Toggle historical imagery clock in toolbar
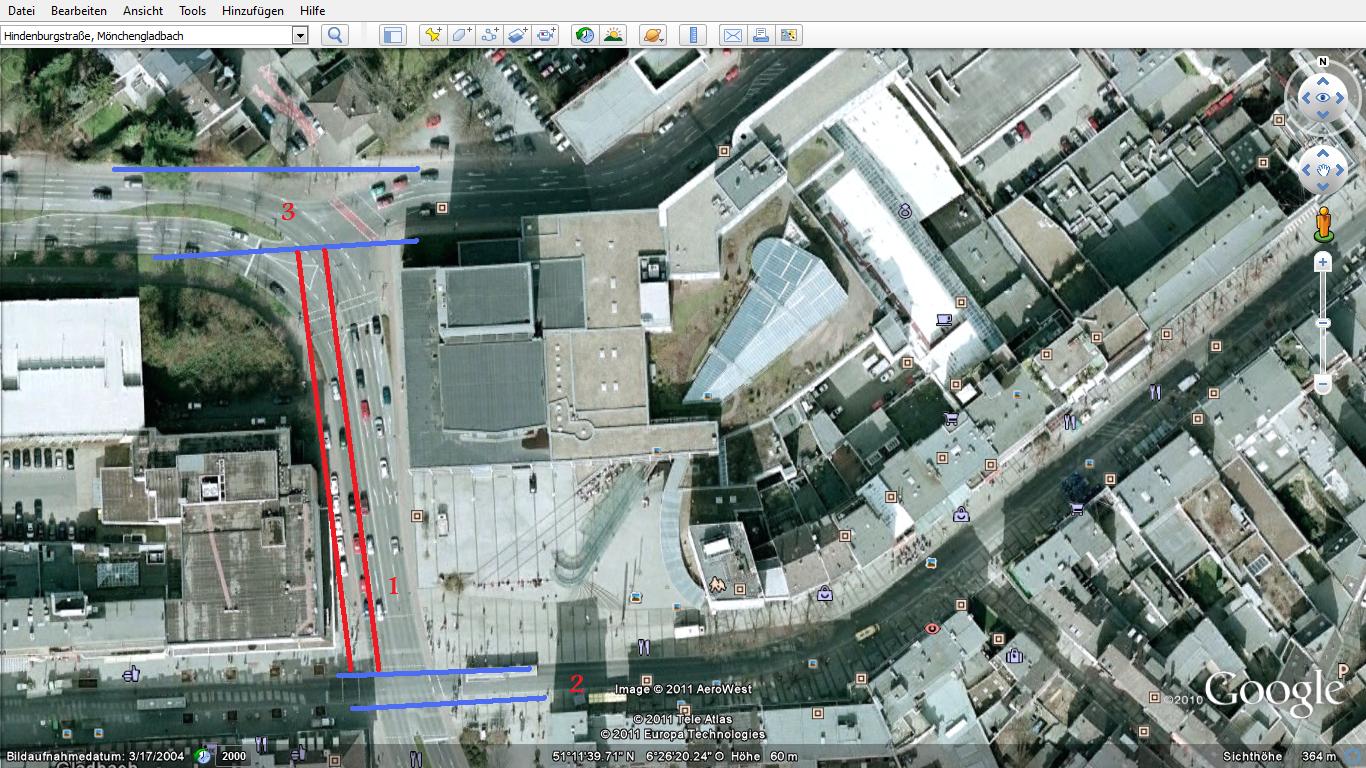This screenshot has height=768, width=1366. (585, 35)
